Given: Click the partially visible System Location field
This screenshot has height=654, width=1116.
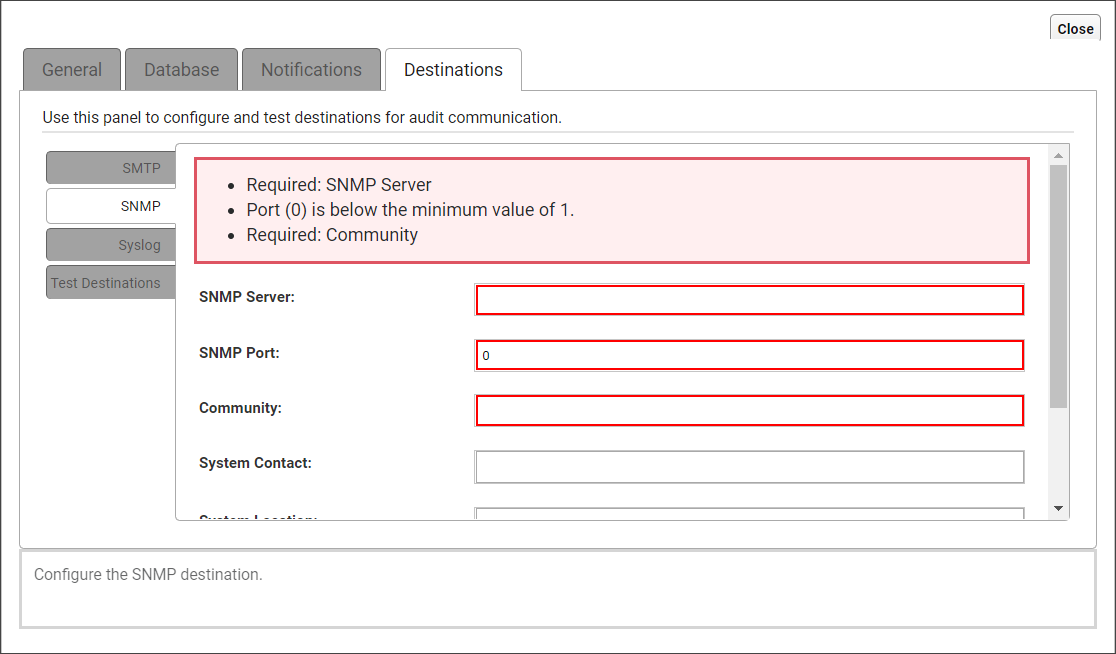Looking at the screenshot, I should [x=749, y=514].
